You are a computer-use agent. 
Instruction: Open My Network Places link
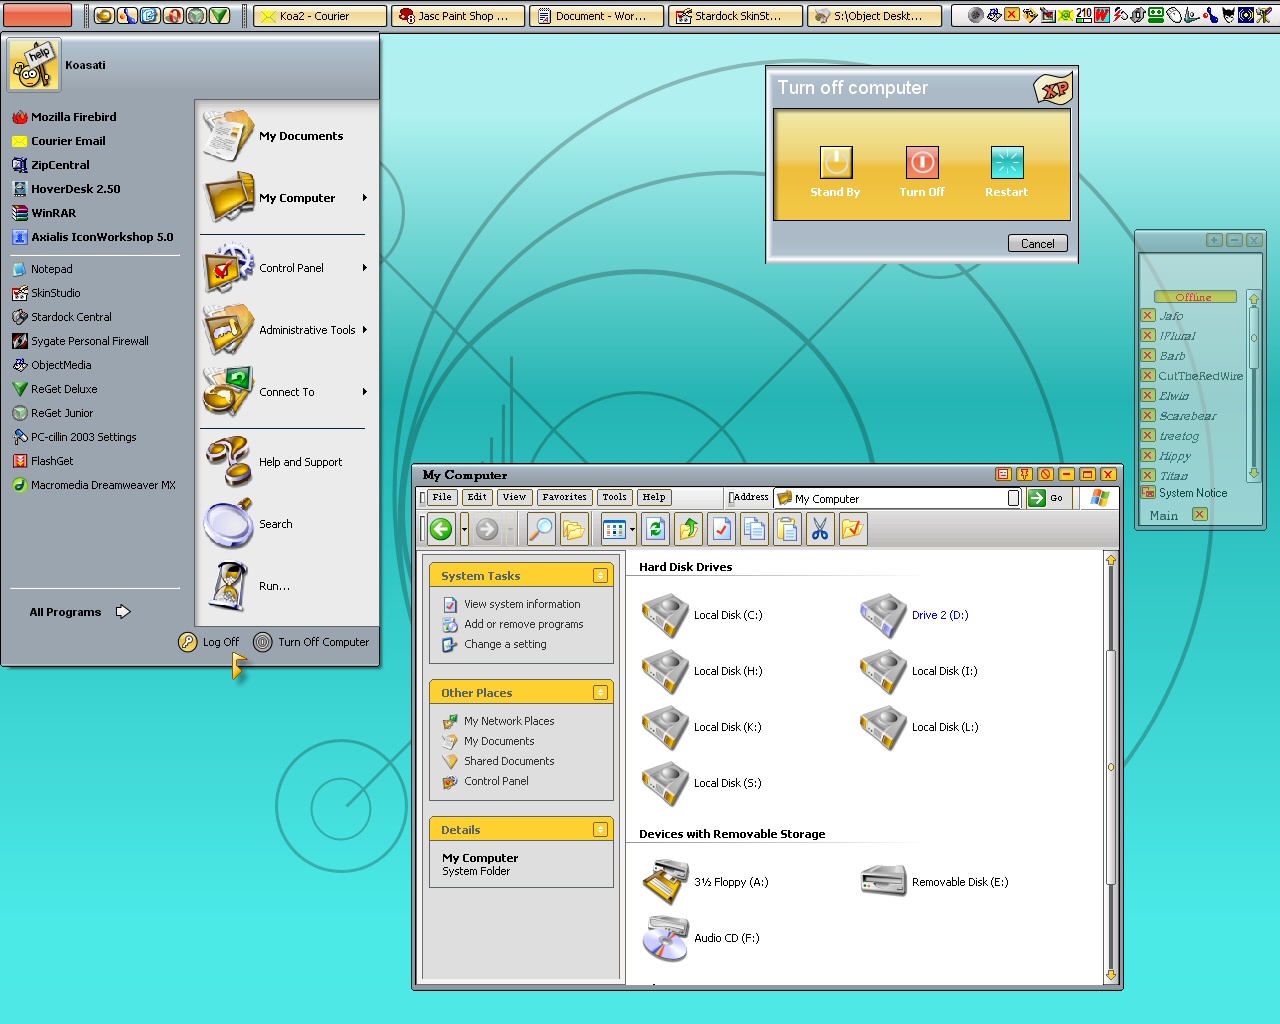508,721
